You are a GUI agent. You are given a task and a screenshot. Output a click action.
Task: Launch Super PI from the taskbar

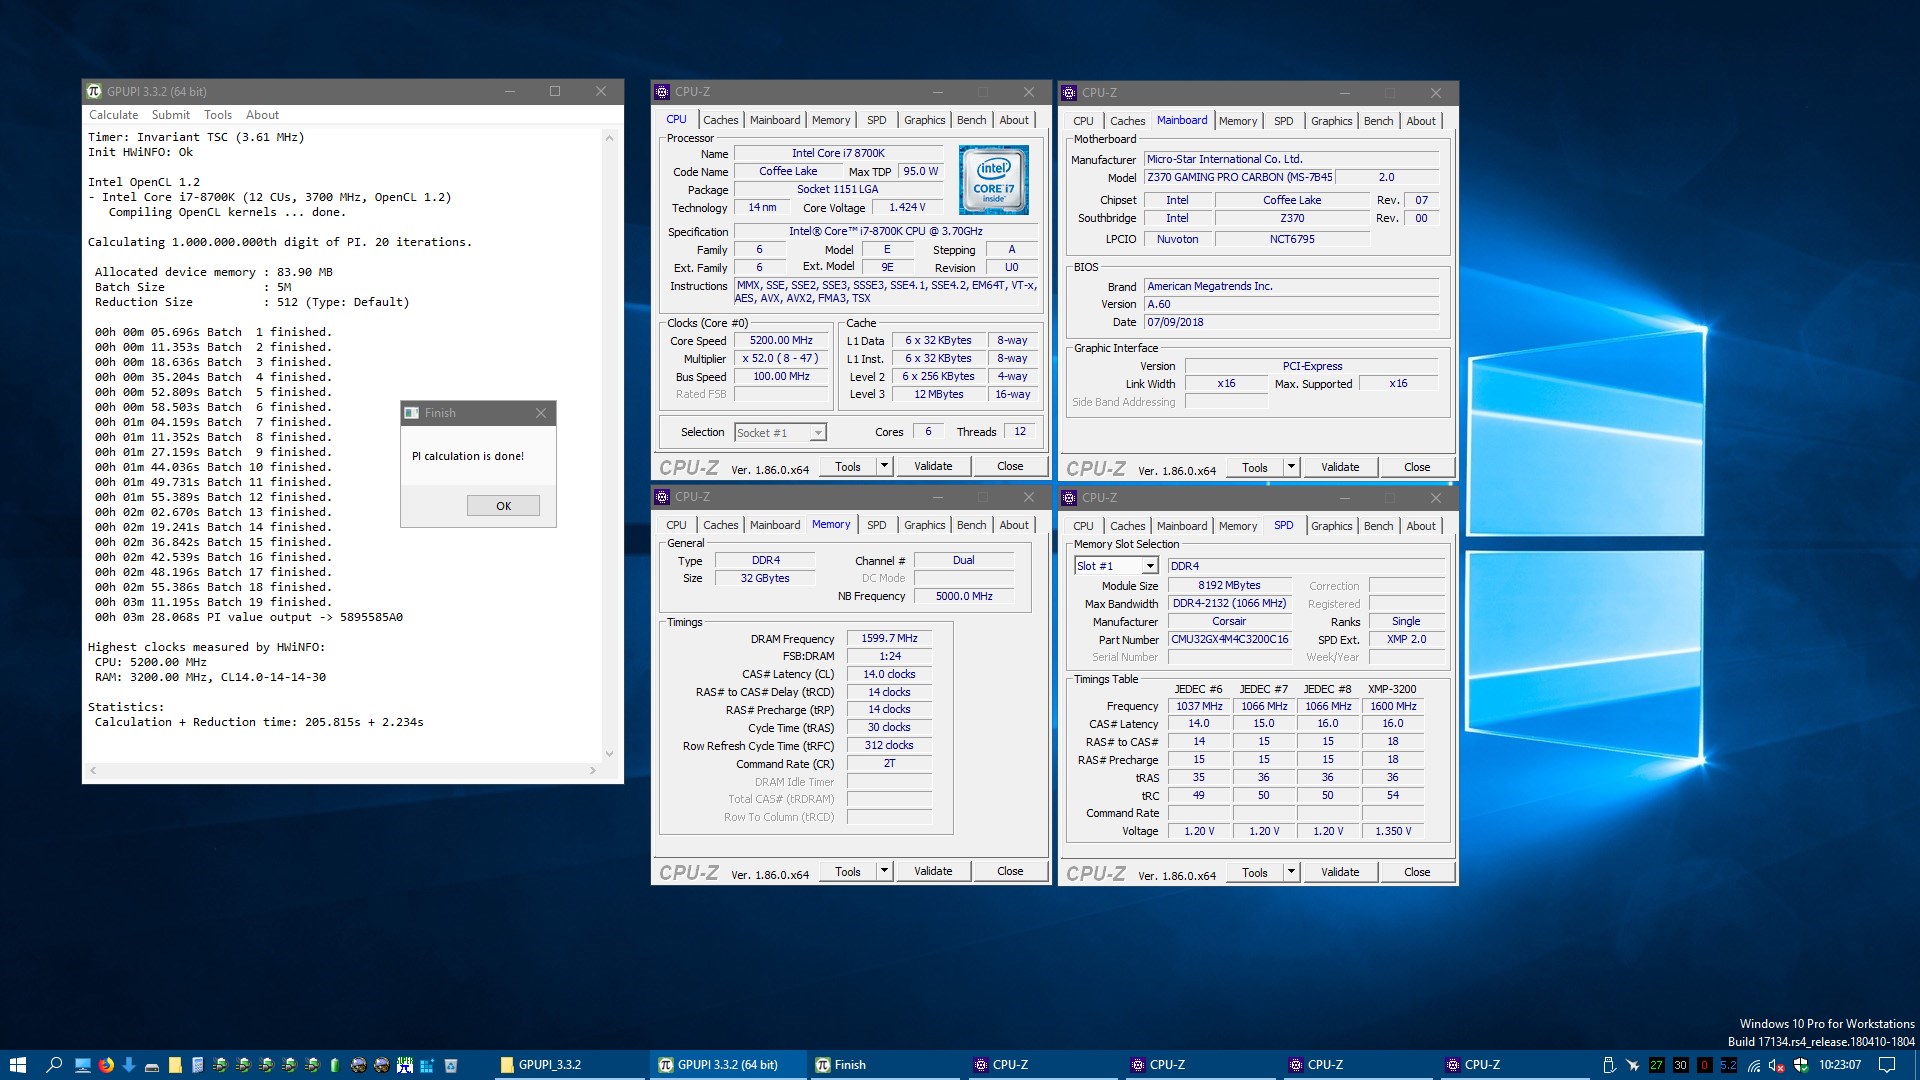tap(404, 1065)
